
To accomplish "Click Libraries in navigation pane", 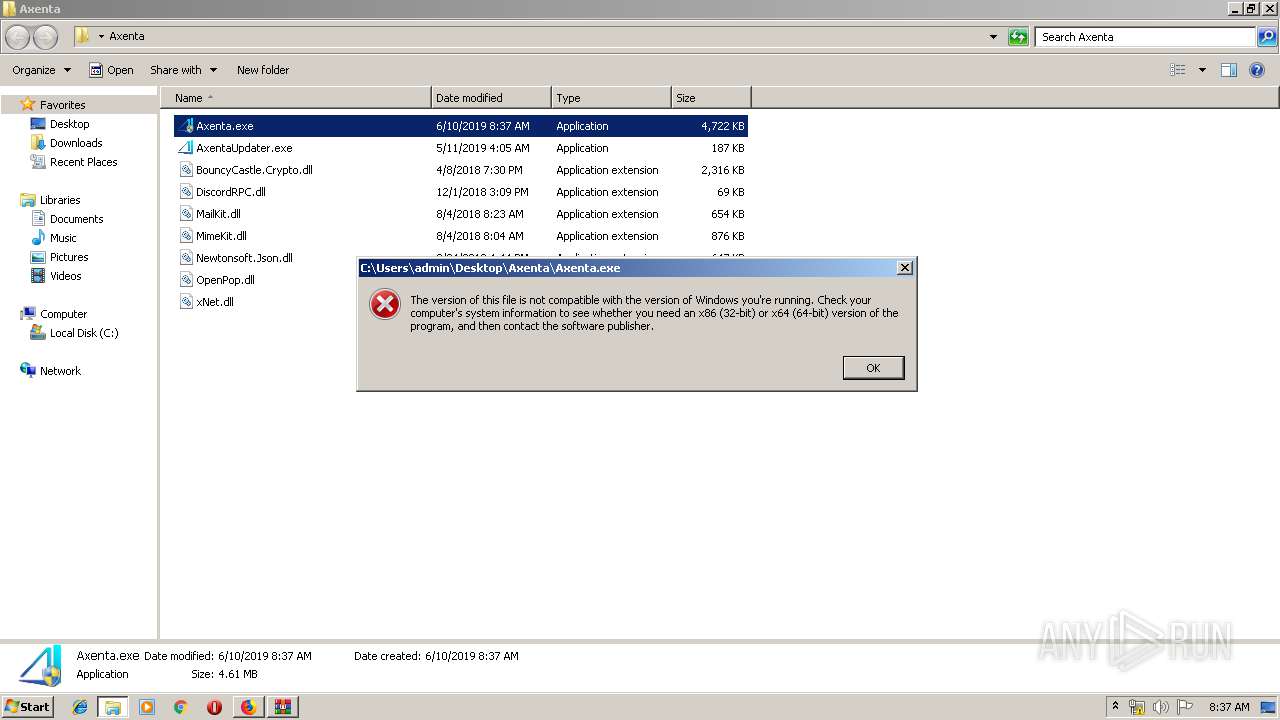I will point(60,200).
